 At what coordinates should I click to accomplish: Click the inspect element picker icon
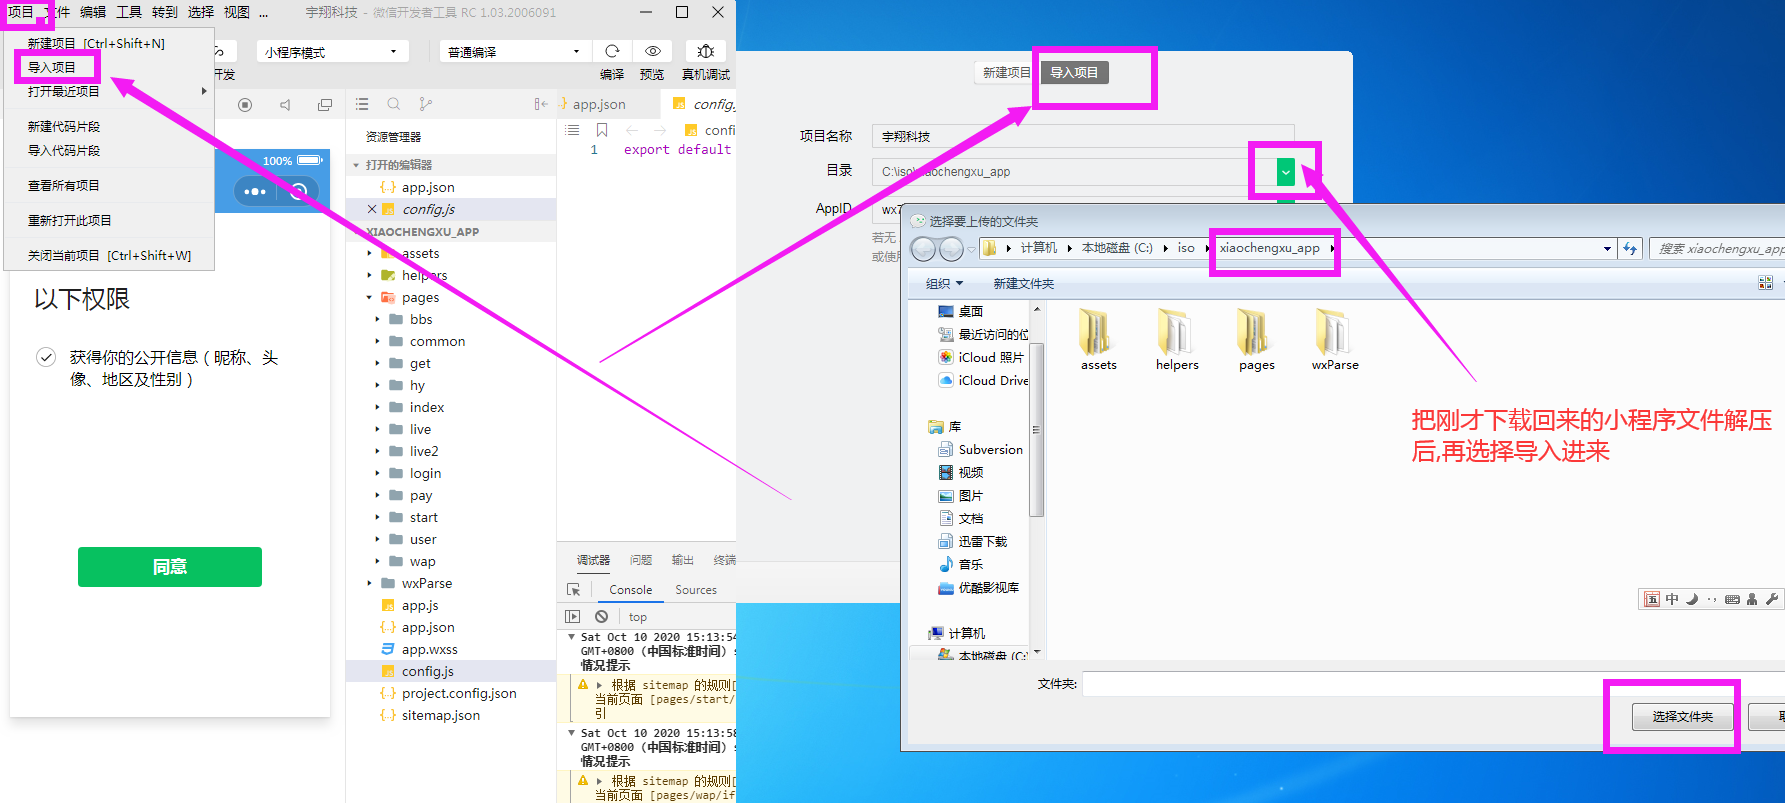pyautogui.click(x=573, y=590)
